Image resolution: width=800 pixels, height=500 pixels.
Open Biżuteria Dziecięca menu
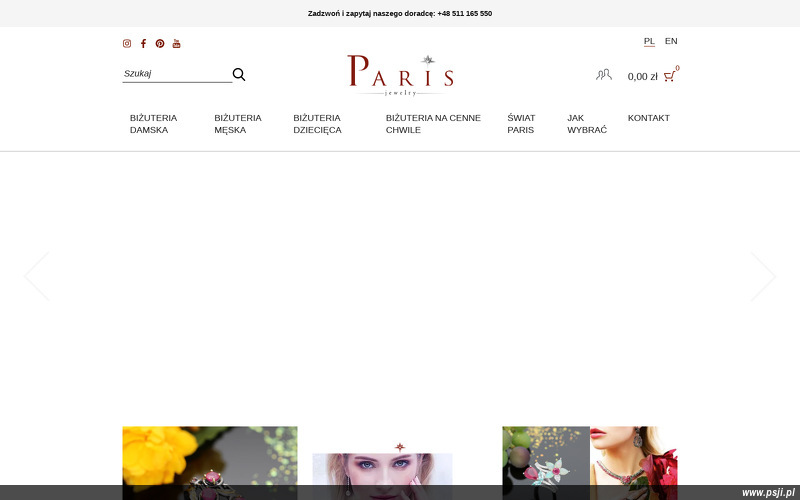tap(317, 124)
